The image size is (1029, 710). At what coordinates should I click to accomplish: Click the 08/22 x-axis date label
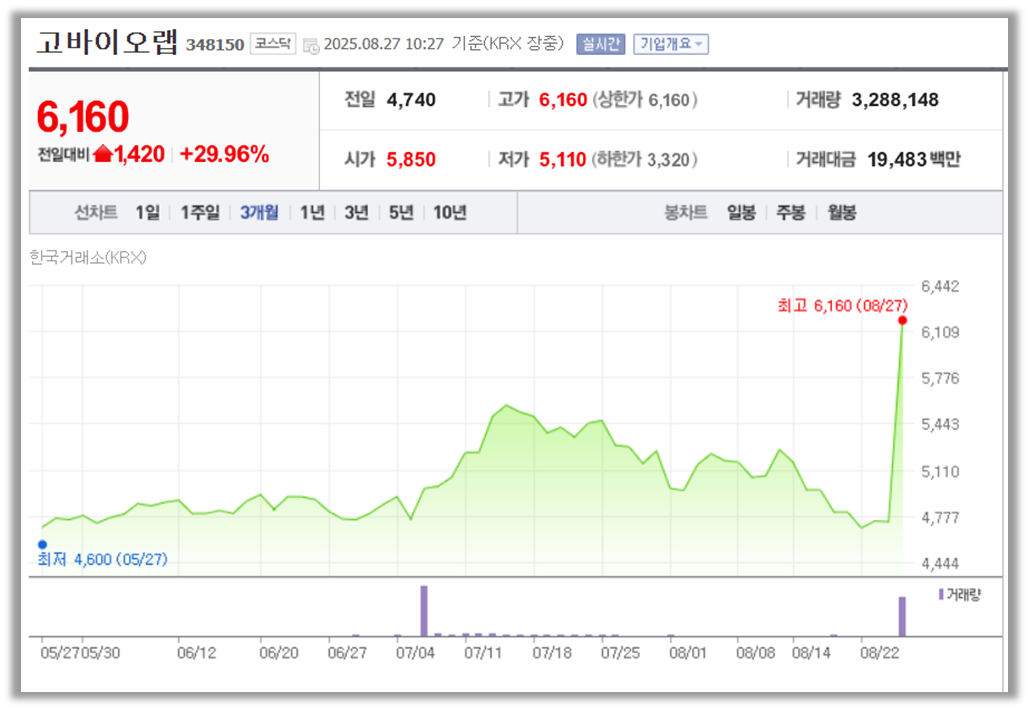pos(879,653)
